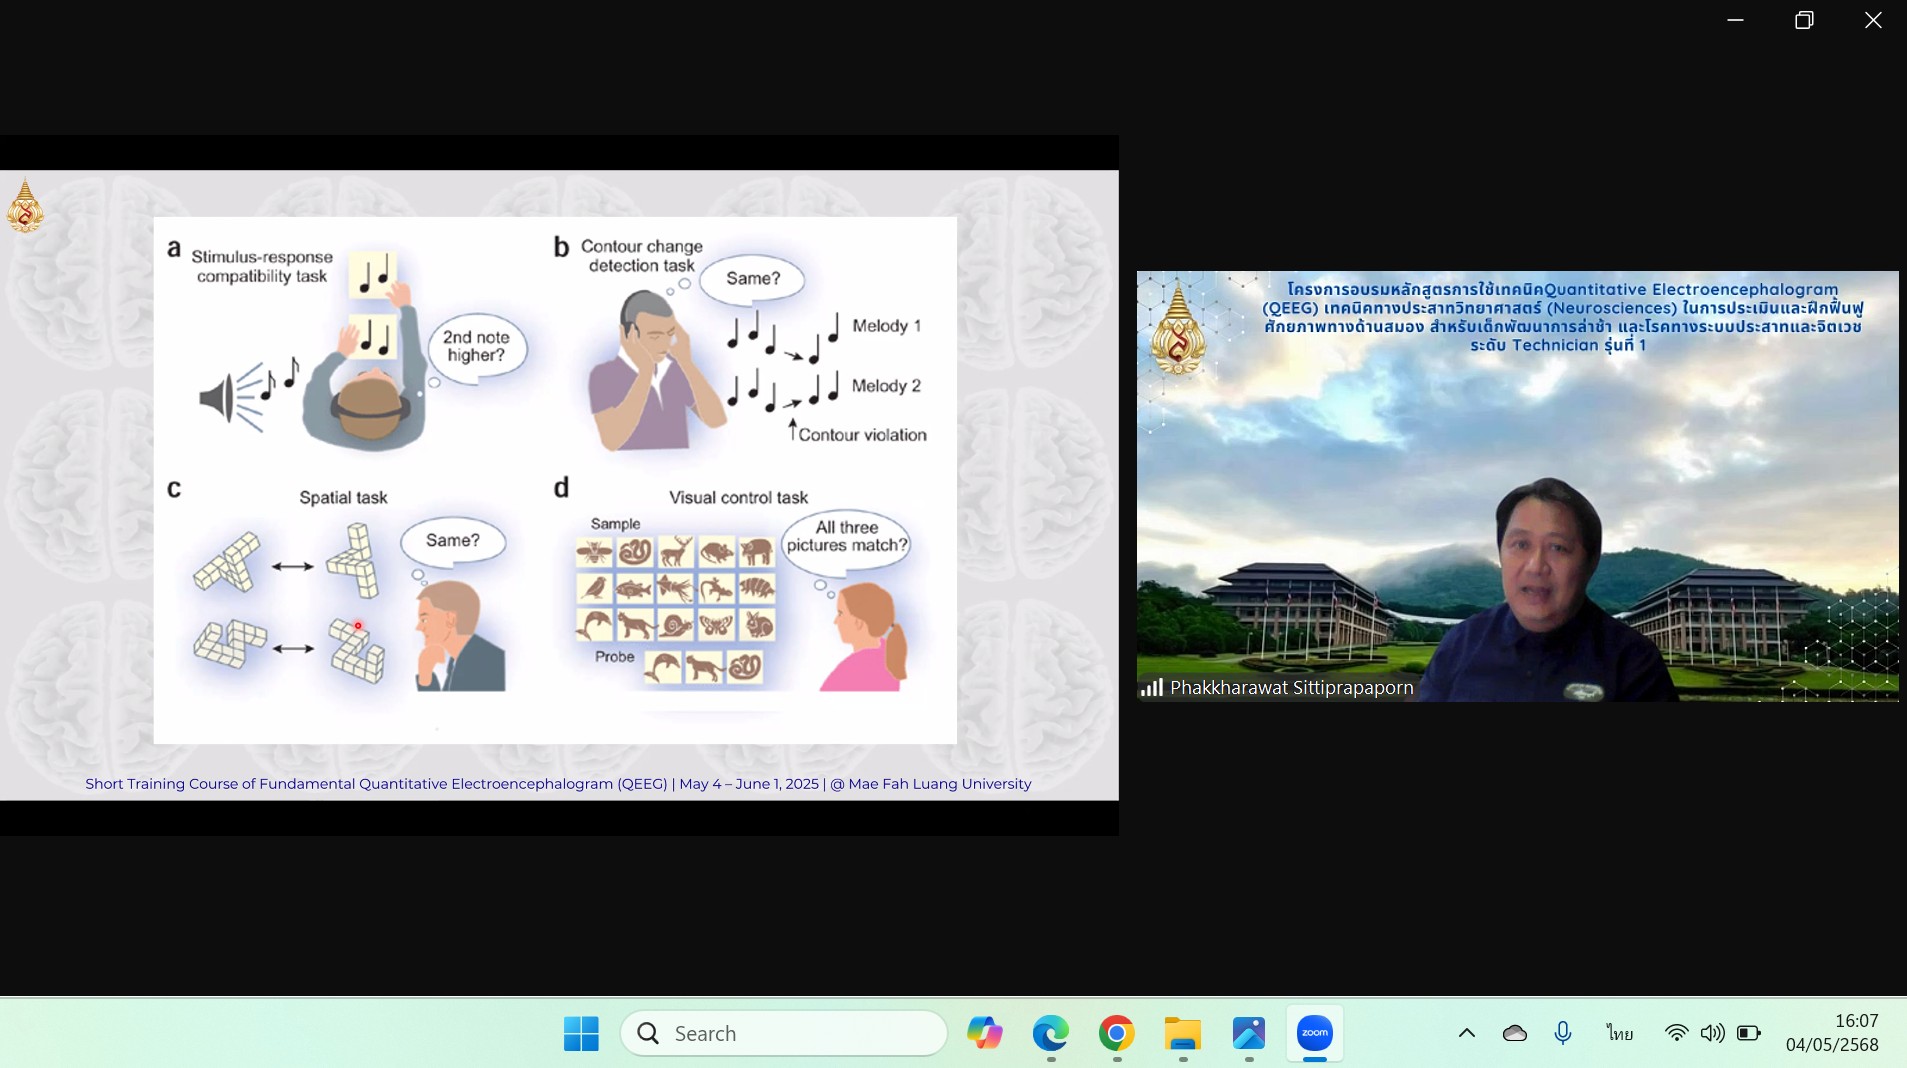Open the OneDrive cloud tray icon
Image resolution: width=1907 pixels, height=1068 pixels.
[x=1514, y=1033]
